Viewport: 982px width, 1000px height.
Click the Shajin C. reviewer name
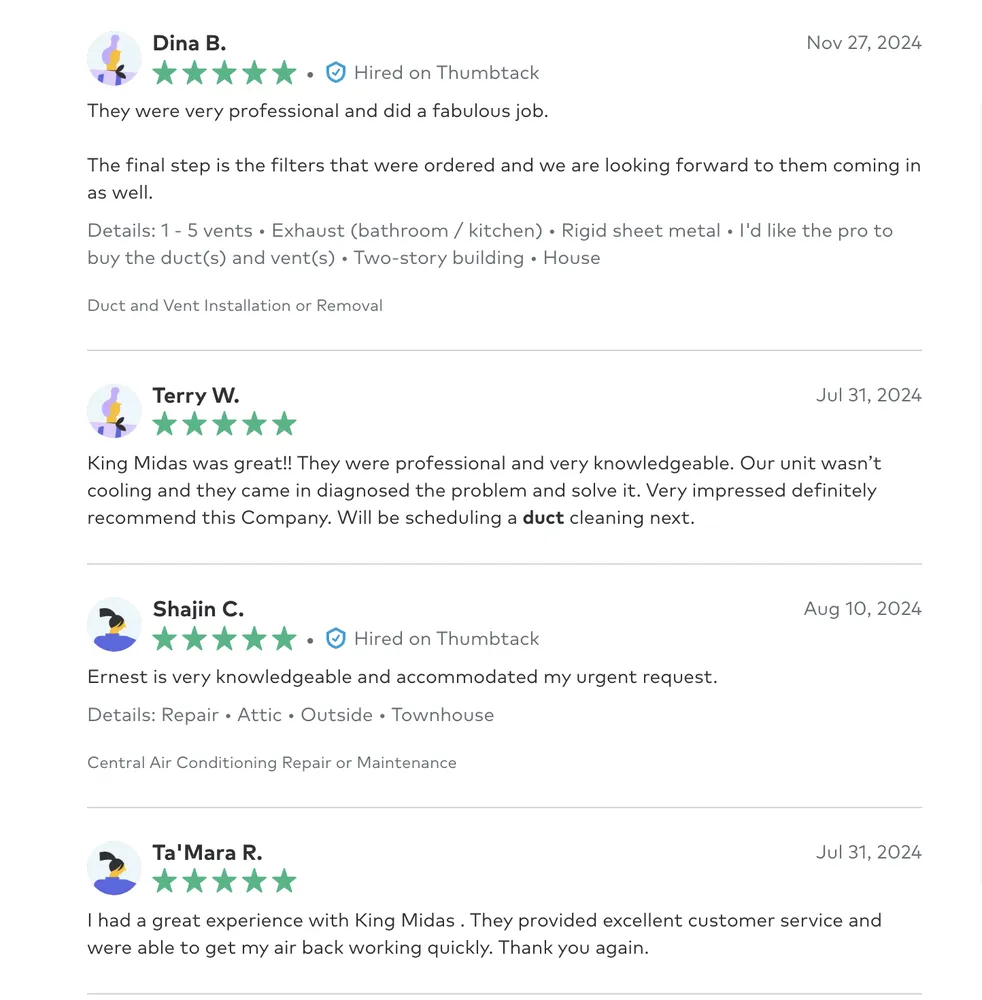[x=198, y=609]
